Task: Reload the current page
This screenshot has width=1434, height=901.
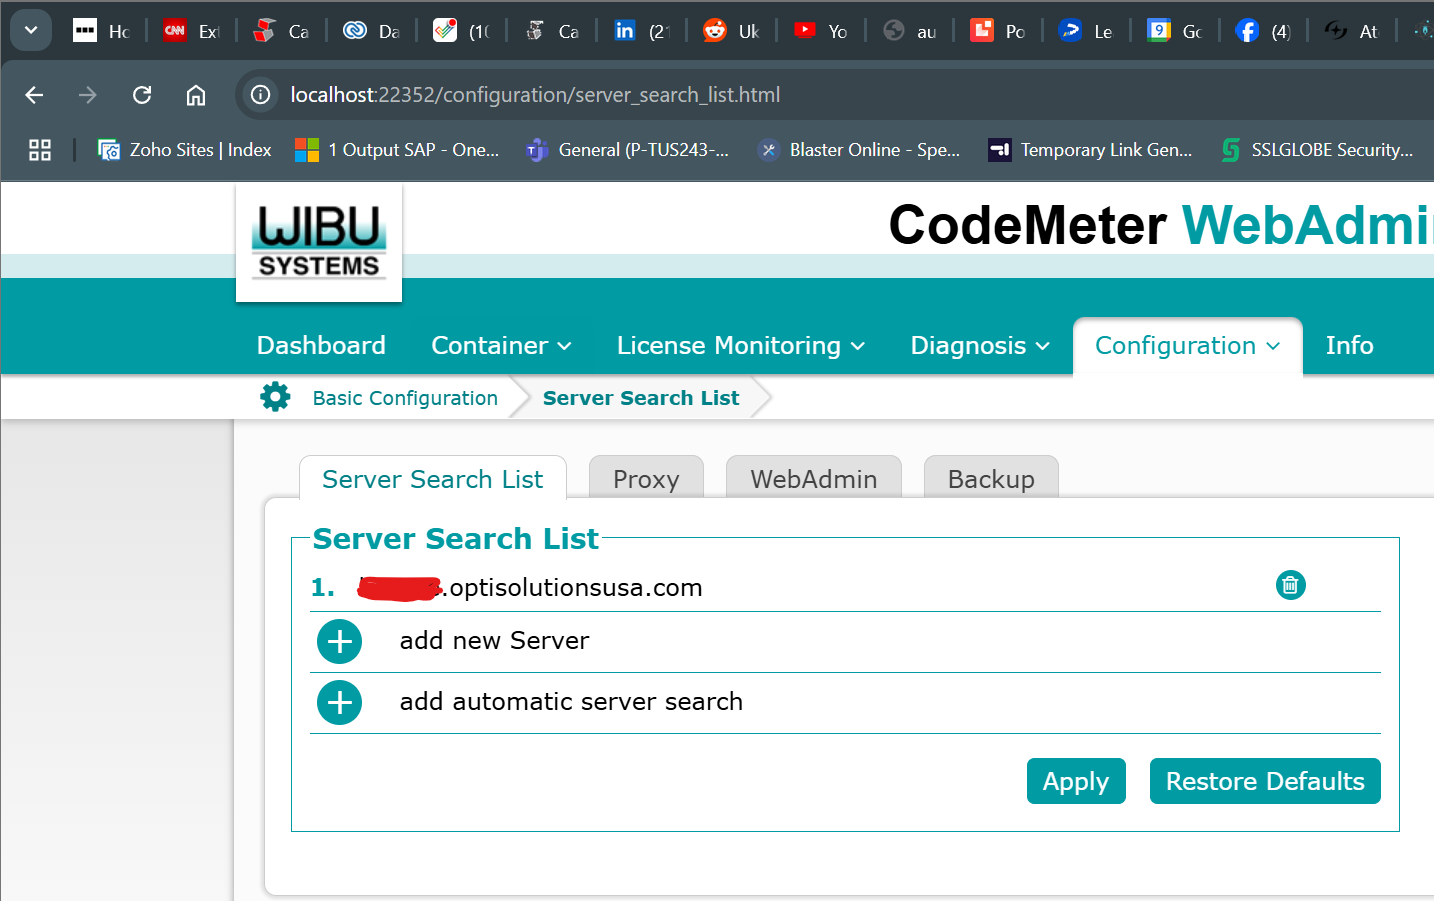Action: (x=142, y=95)
